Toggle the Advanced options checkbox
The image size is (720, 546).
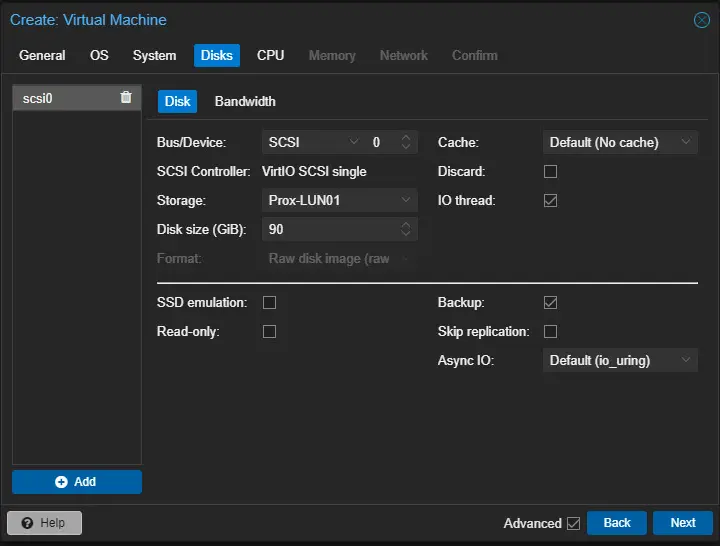pos(573,523)
